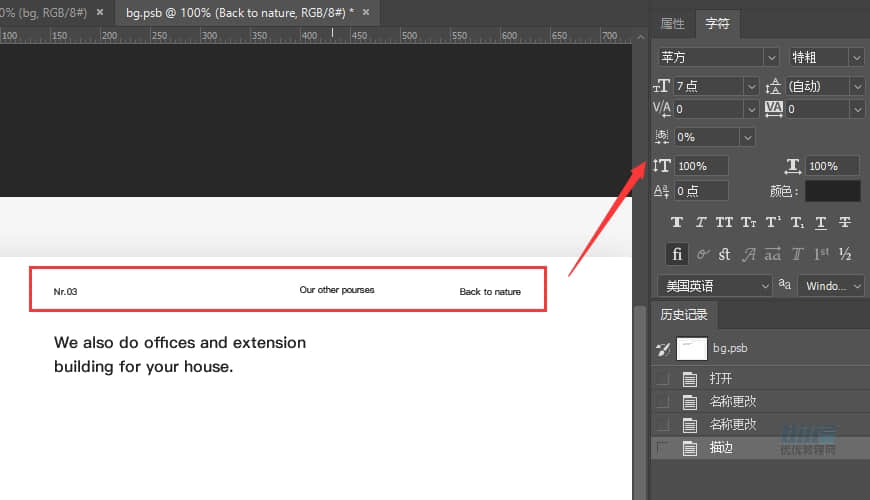Open the 7点 font size dropdown
Viewport: 870px width, 500px height.
point(751,86)
